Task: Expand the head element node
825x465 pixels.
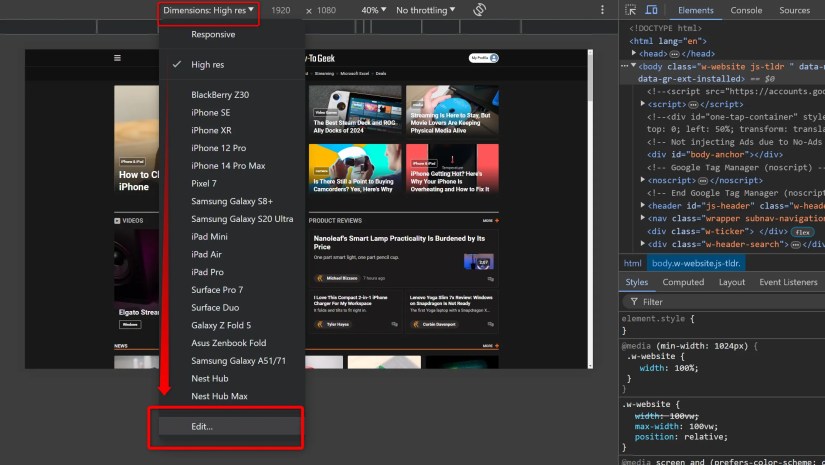Action: click(634, 53)
